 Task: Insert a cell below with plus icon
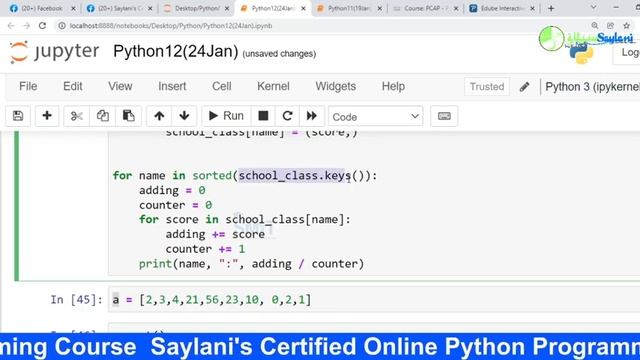point(47,116)
